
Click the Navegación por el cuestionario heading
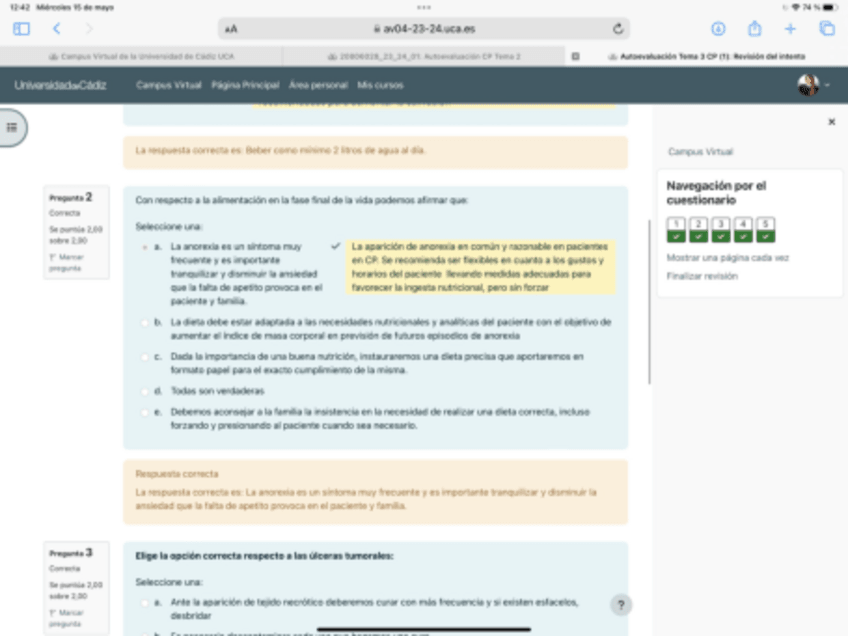(716, 193)
